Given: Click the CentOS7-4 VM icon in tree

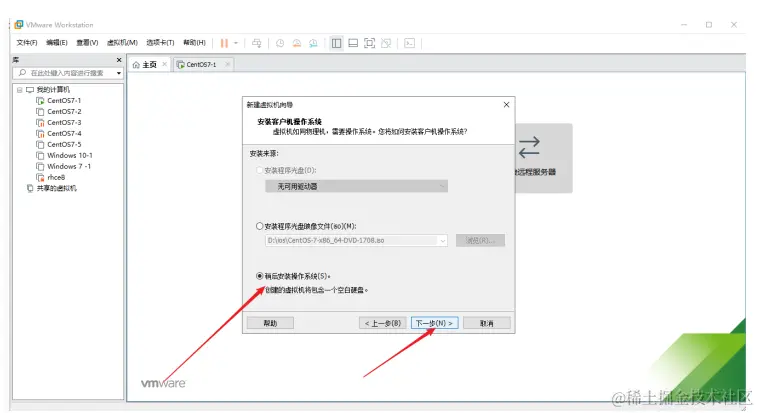Looking at the screenshot, I should pos(40,133).
